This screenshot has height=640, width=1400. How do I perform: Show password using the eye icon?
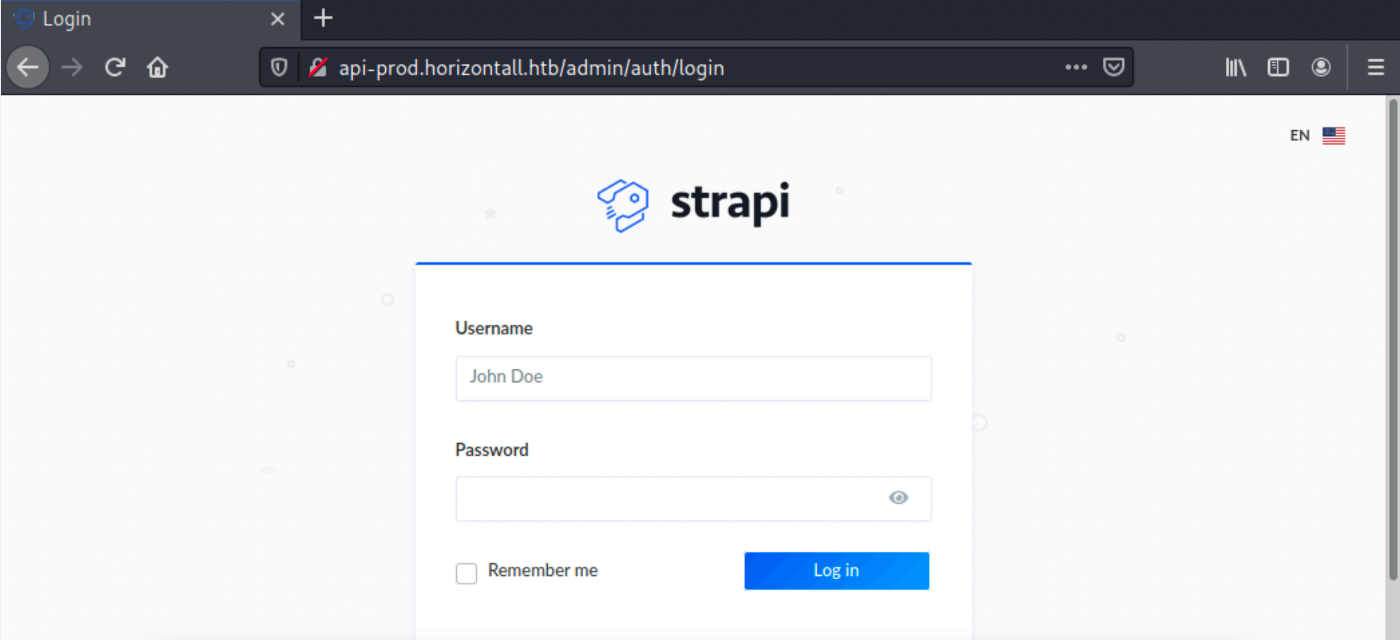899,498
